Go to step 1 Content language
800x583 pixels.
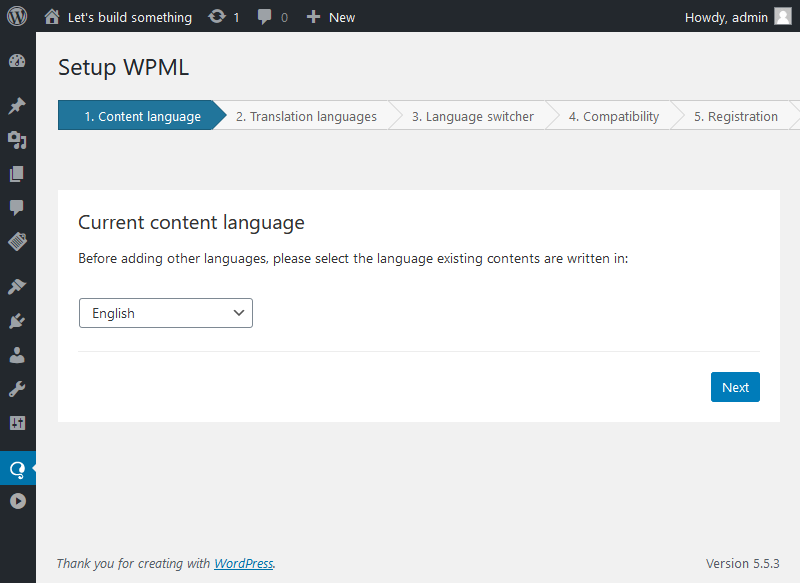coord(142,115)
